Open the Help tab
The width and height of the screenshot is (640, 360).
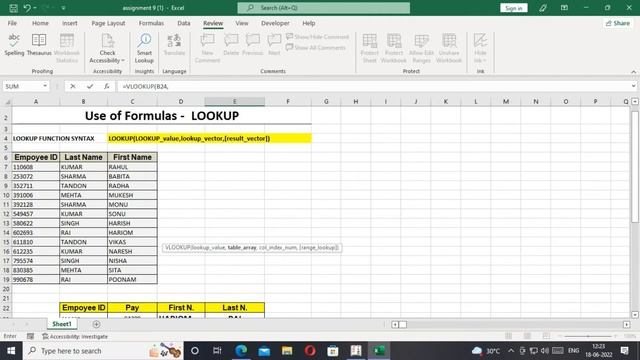309,23
